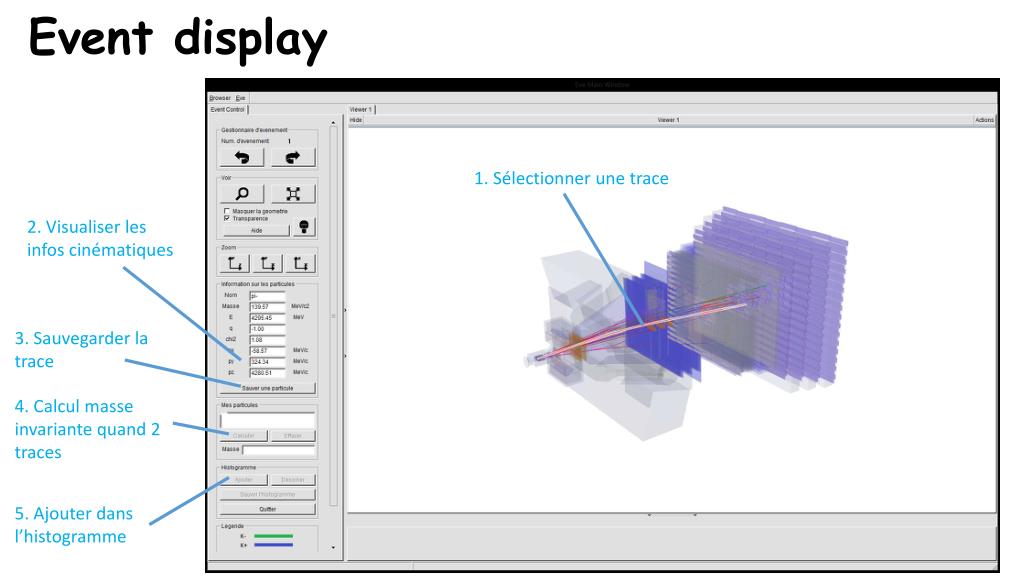Click the Event Control vertical scrollbar track

click(333, 316)
